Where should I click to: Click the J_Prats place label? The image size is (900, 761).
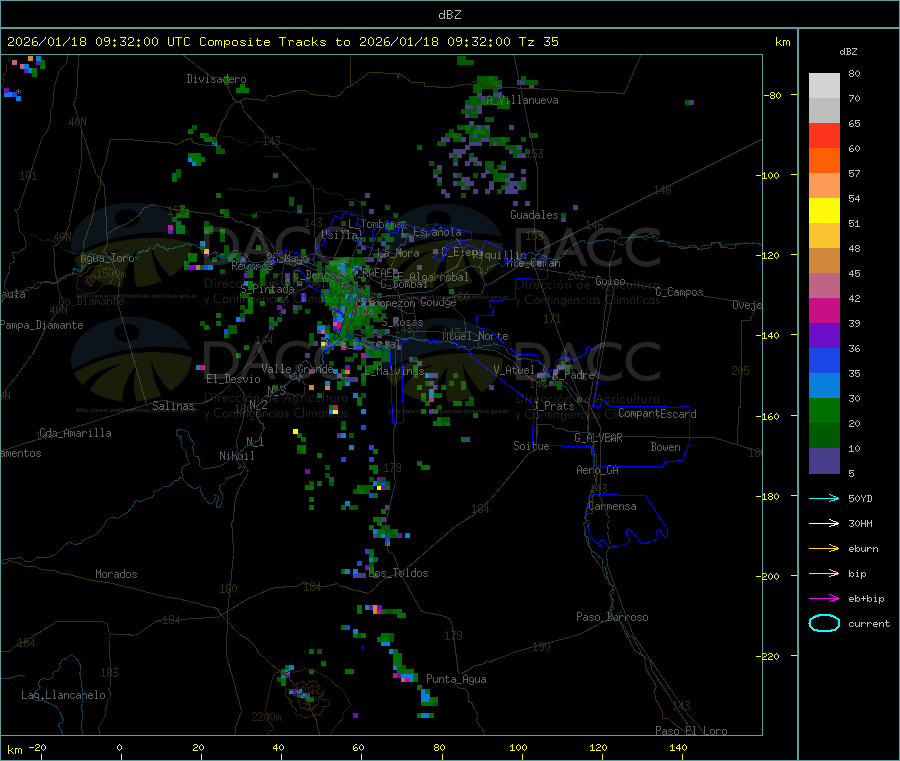pos(554,406)
